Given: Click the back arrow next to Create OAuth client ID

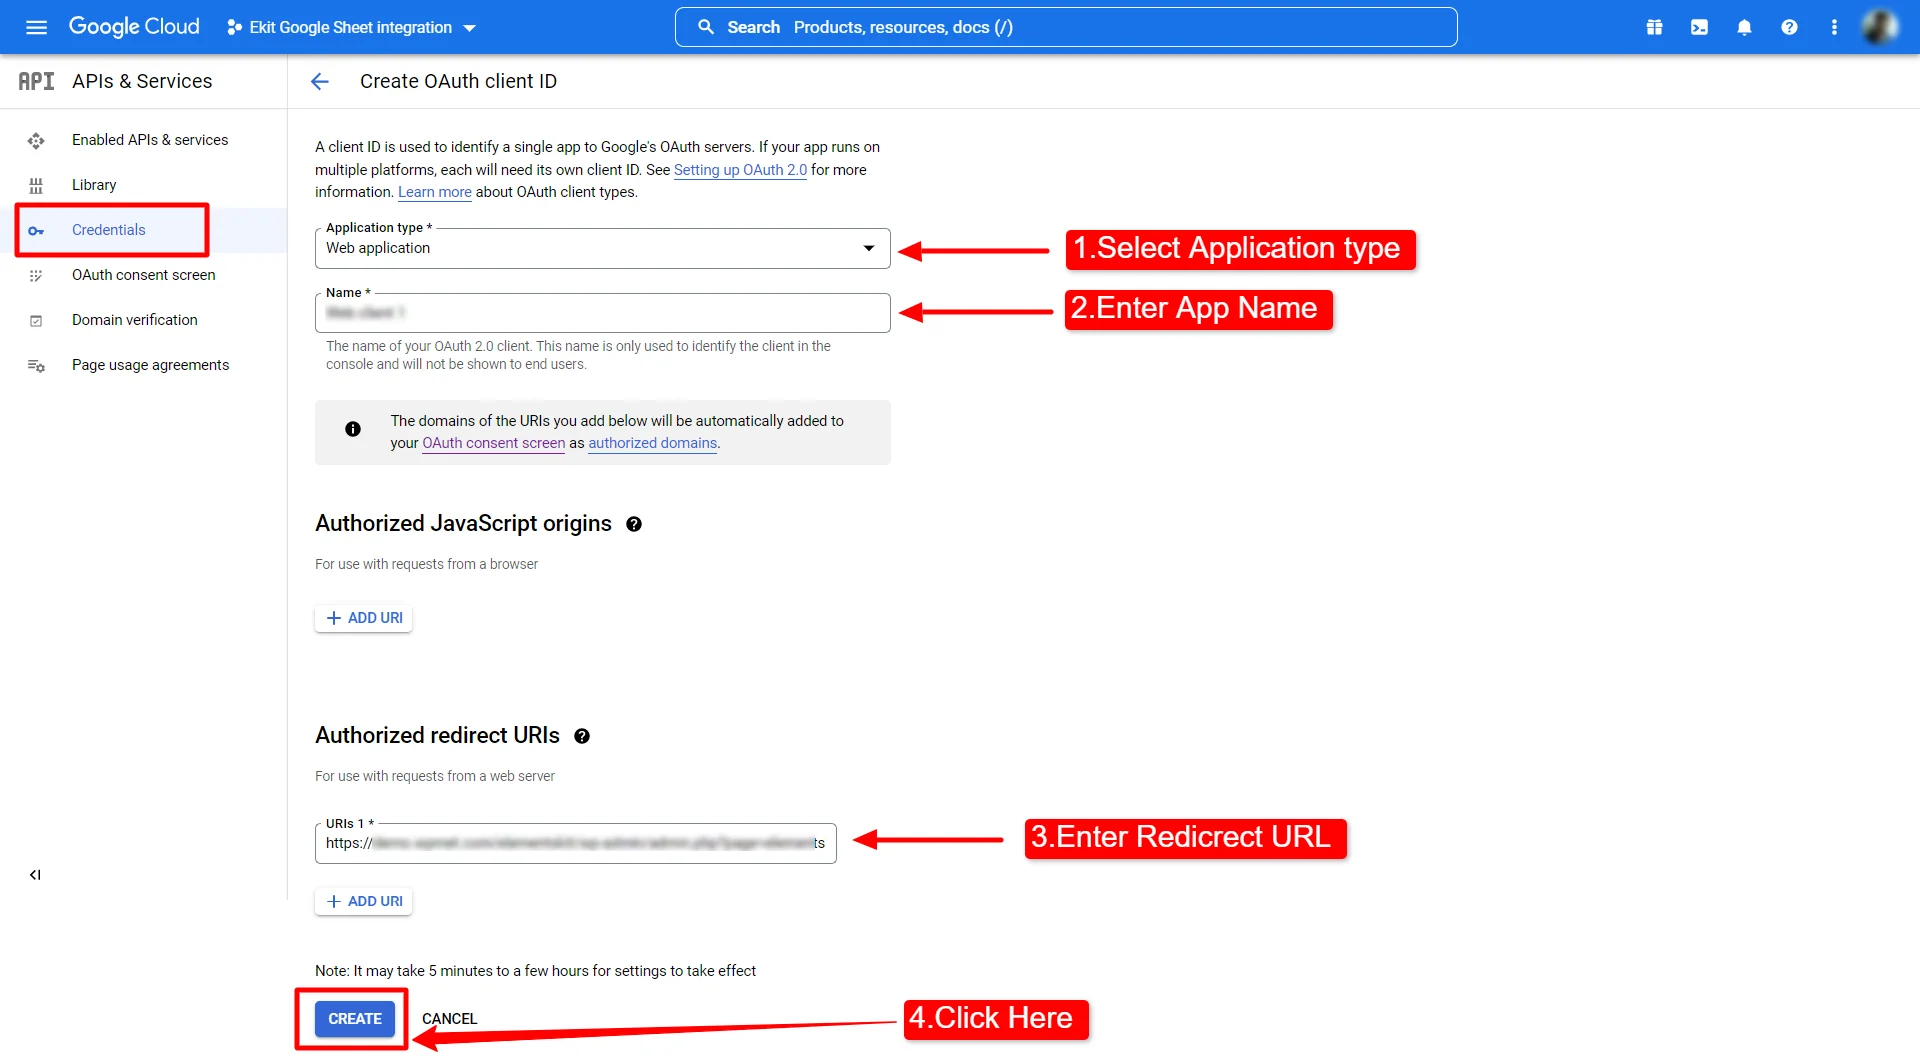Looking at the screenshot, I should (319, 81).
